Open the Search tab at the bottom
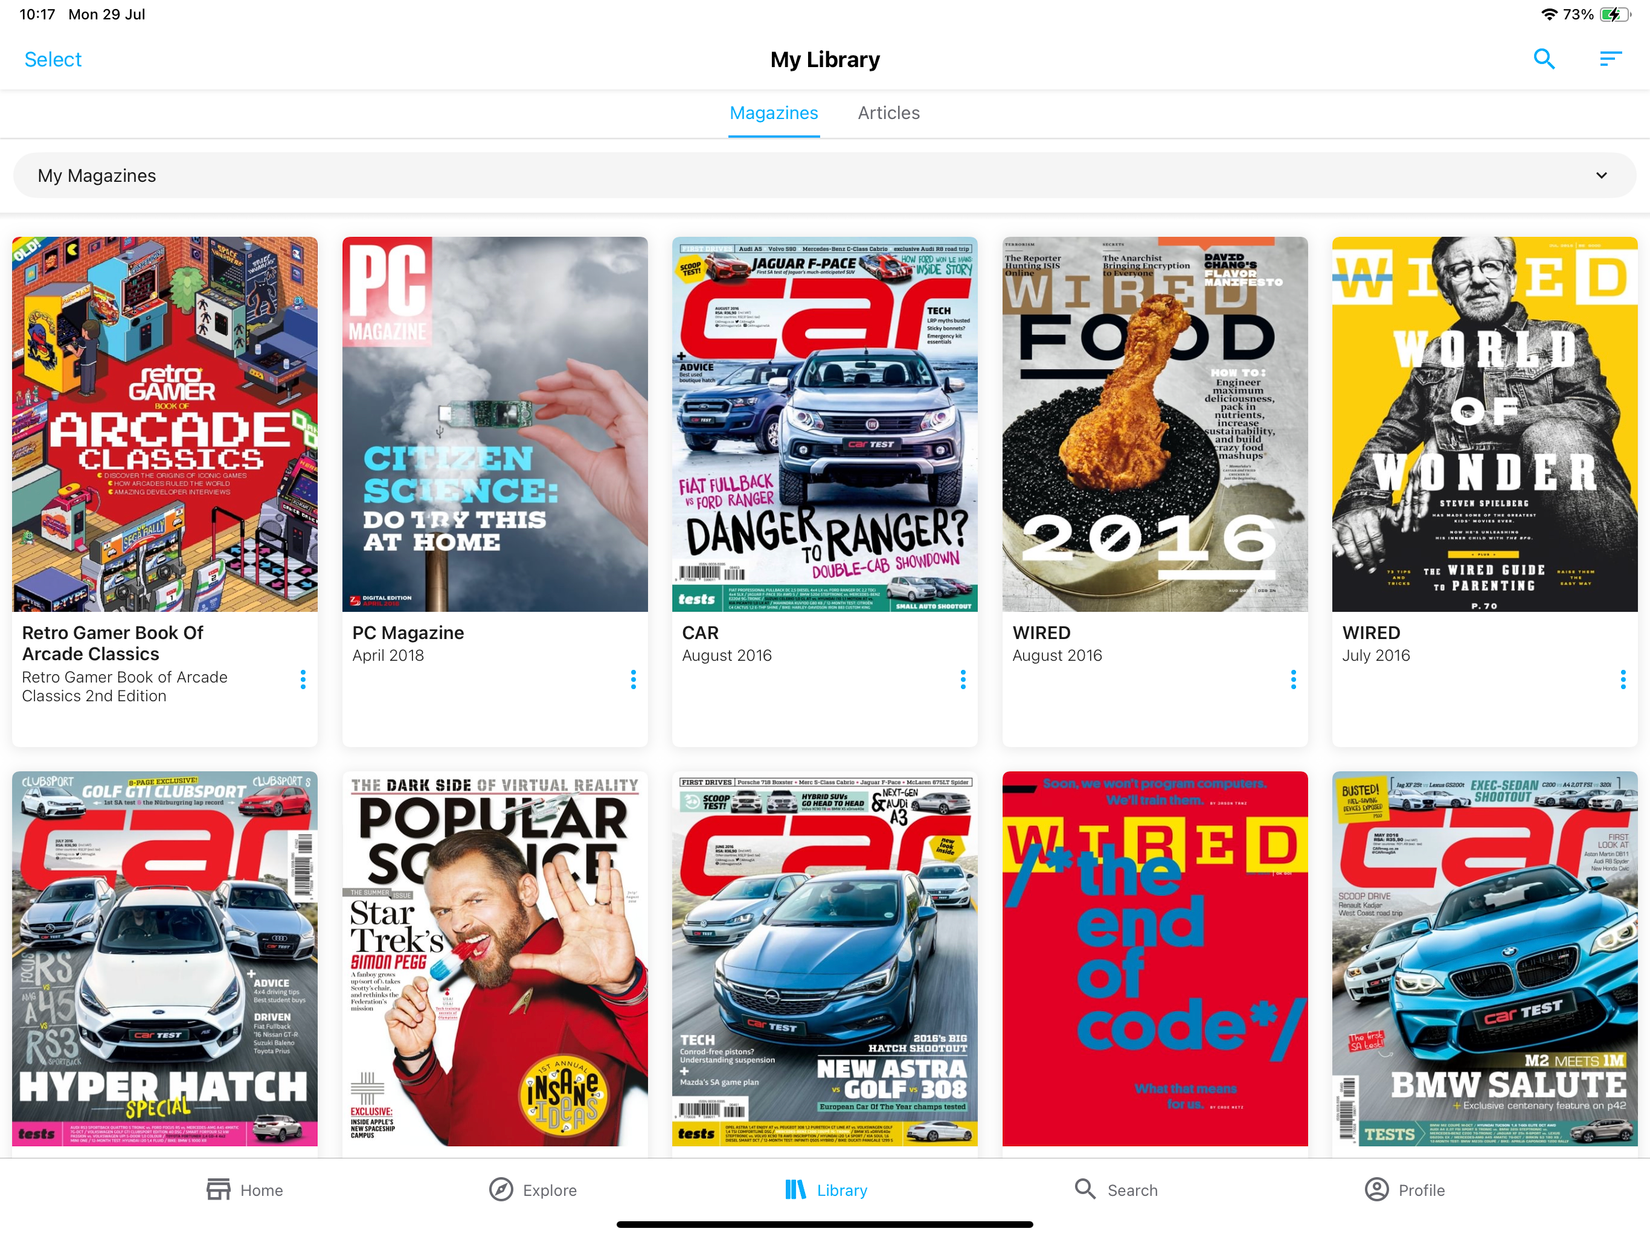This screenshot has height=1237, width=1650. coord(1115,1190)
